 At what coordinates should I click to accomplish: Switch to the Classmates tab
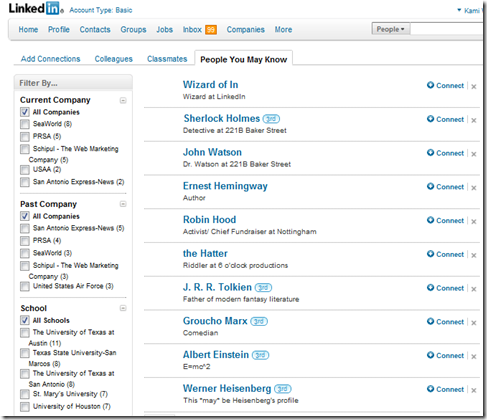point(167,59)
